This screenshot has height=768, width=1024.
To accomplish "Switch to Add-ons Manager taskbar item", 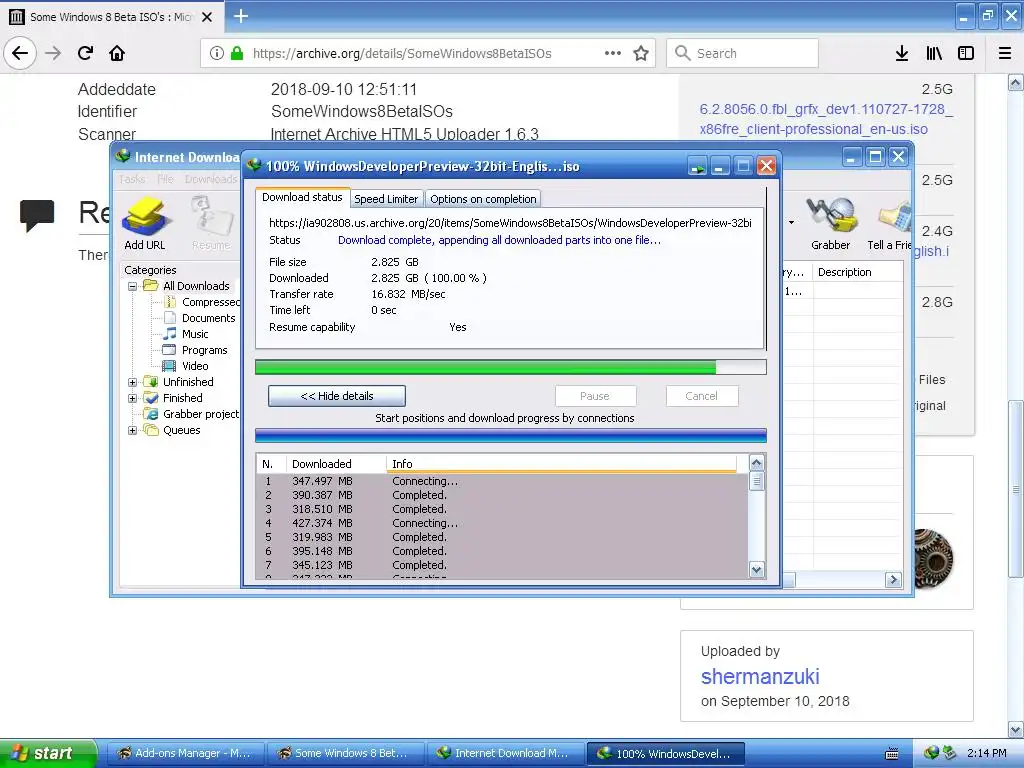I will click(185, 753).
